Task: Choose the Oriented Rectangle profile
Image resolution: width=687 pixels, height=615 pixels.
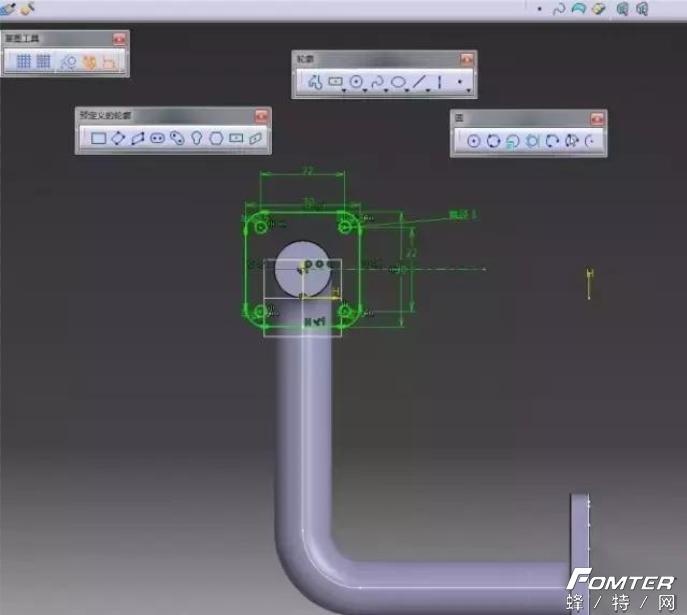Action: [x=118, y=138]
